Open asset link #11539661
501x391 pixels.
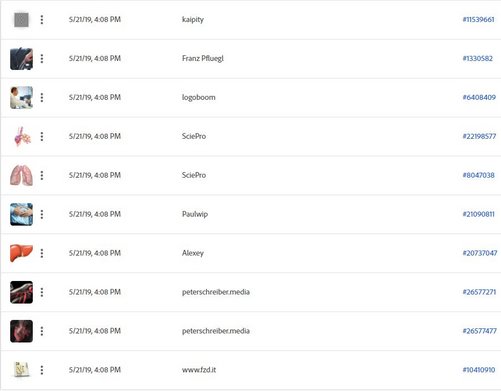(478, 20)
